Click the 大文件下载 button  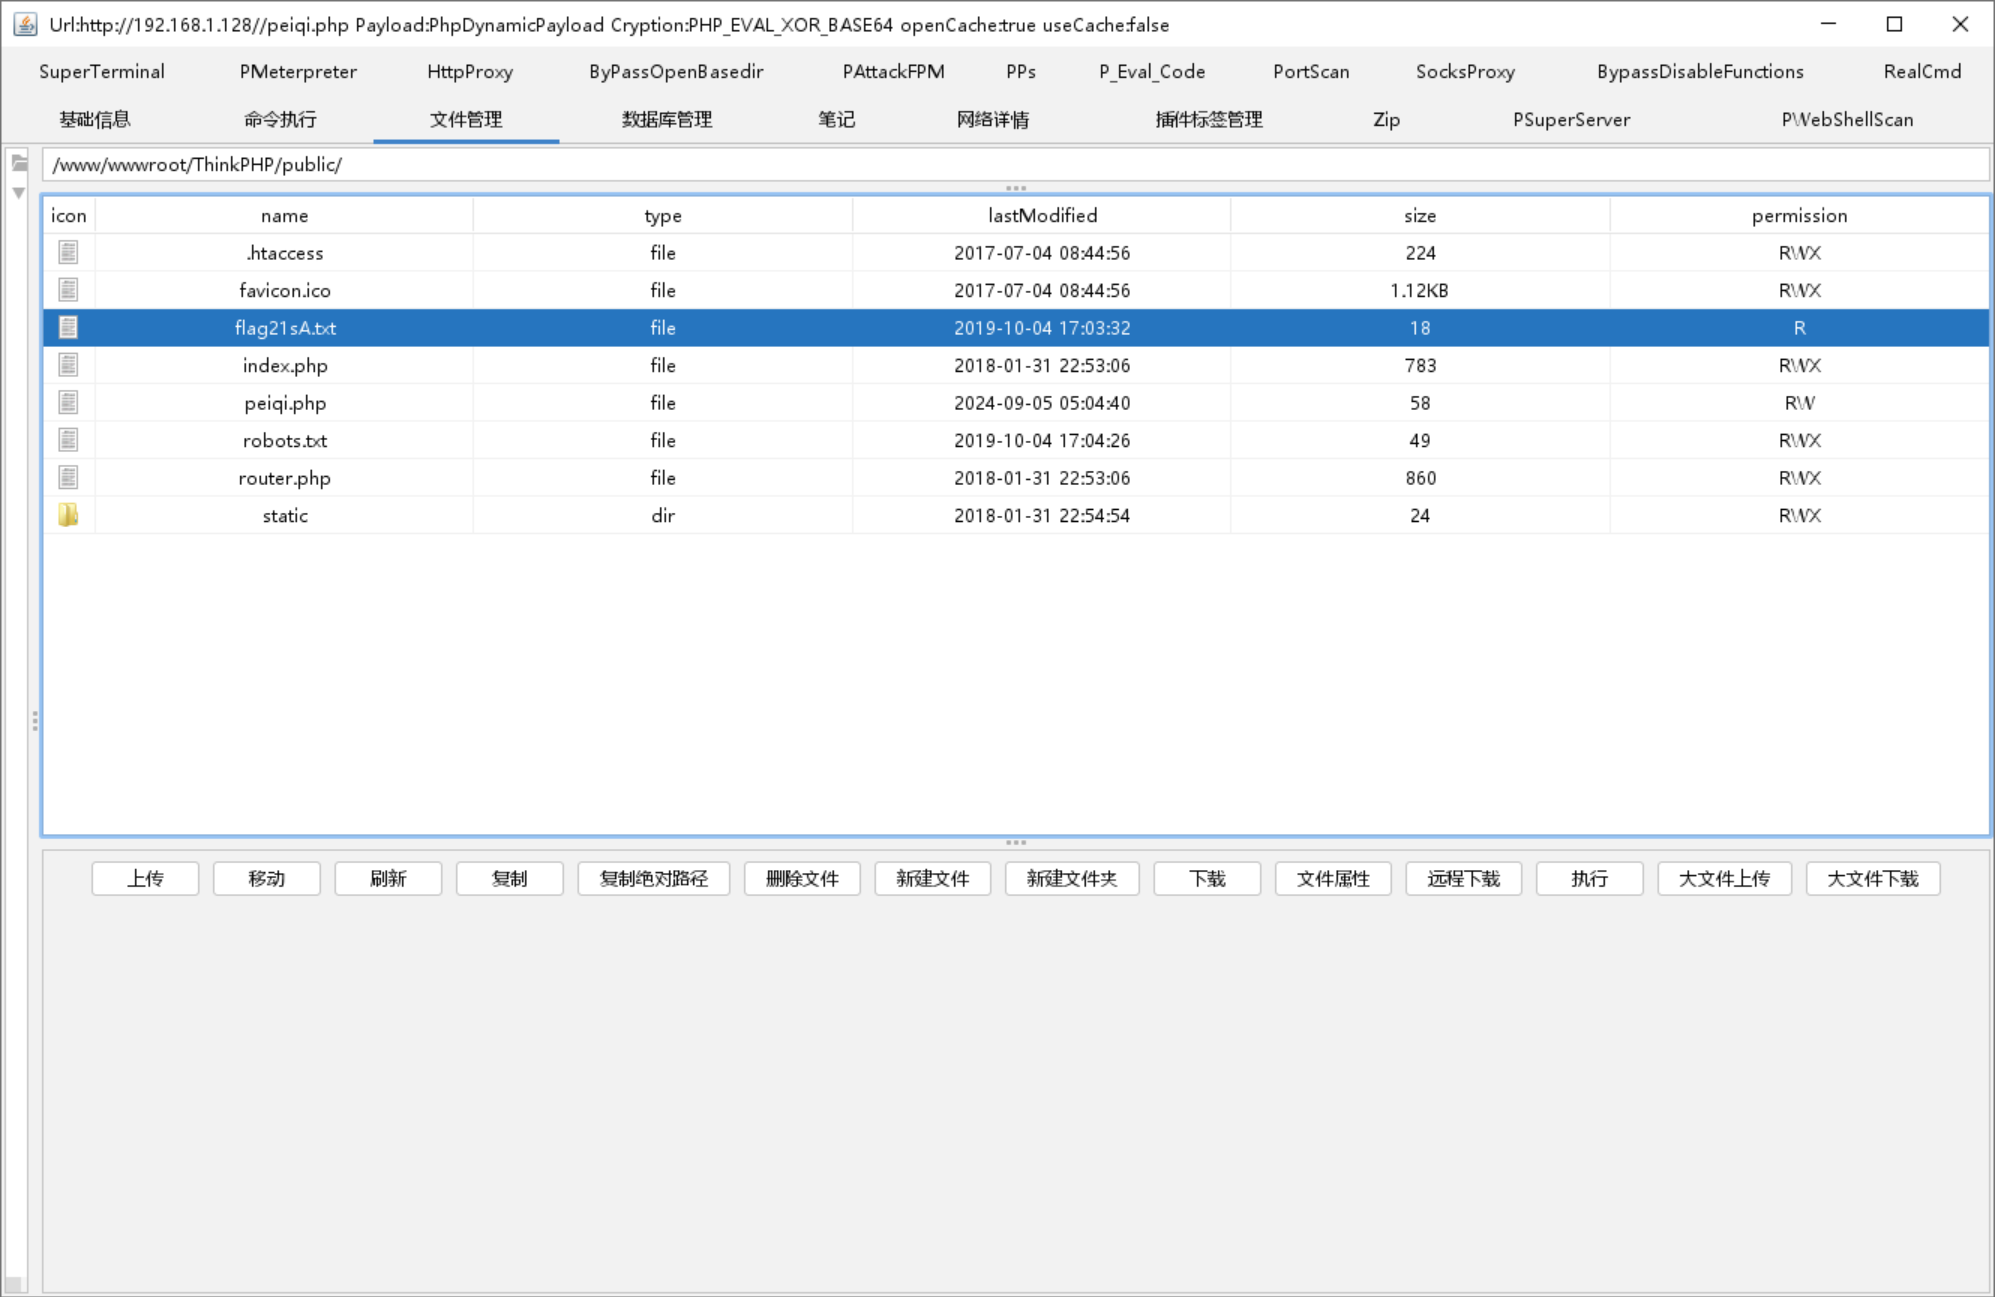1873,879
